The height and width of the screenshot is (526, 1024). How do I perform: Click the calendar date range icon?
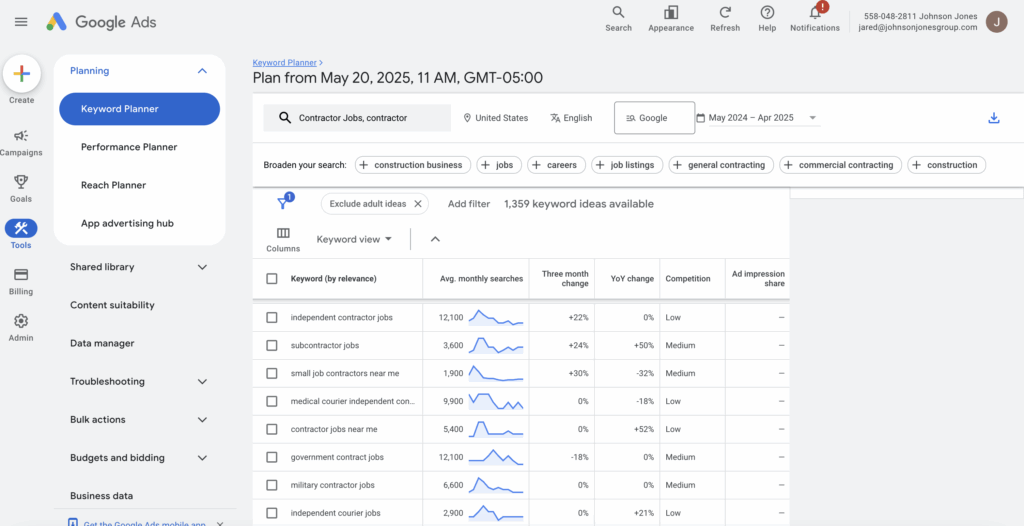701,118
